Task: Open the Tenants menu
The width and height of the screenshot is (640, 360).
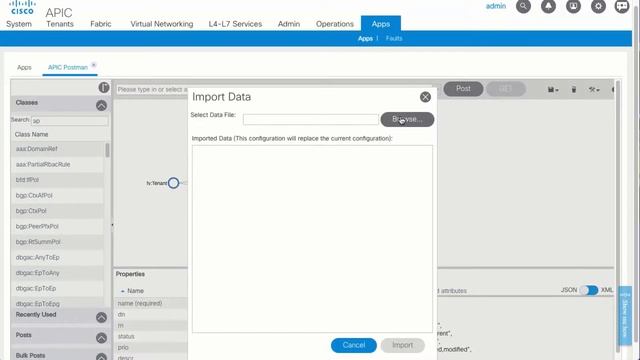Action: (x=60, y=24)
